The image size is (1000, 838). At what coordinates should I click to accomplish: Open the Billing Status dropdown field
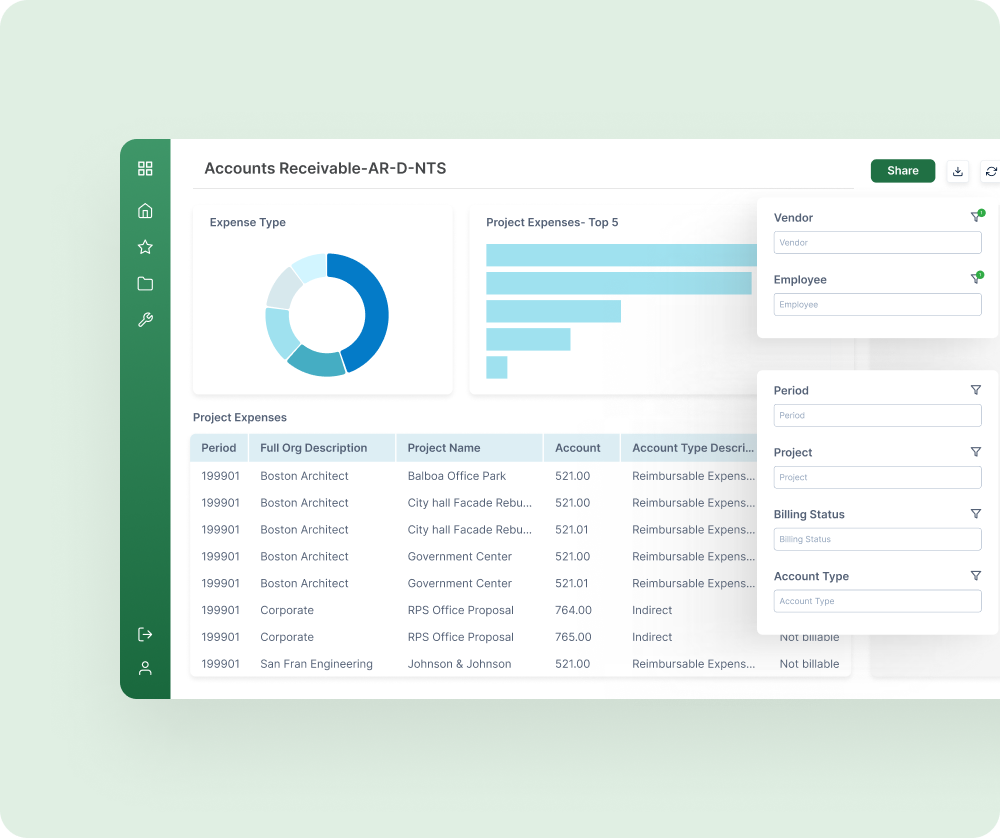(x=877, y=539)
